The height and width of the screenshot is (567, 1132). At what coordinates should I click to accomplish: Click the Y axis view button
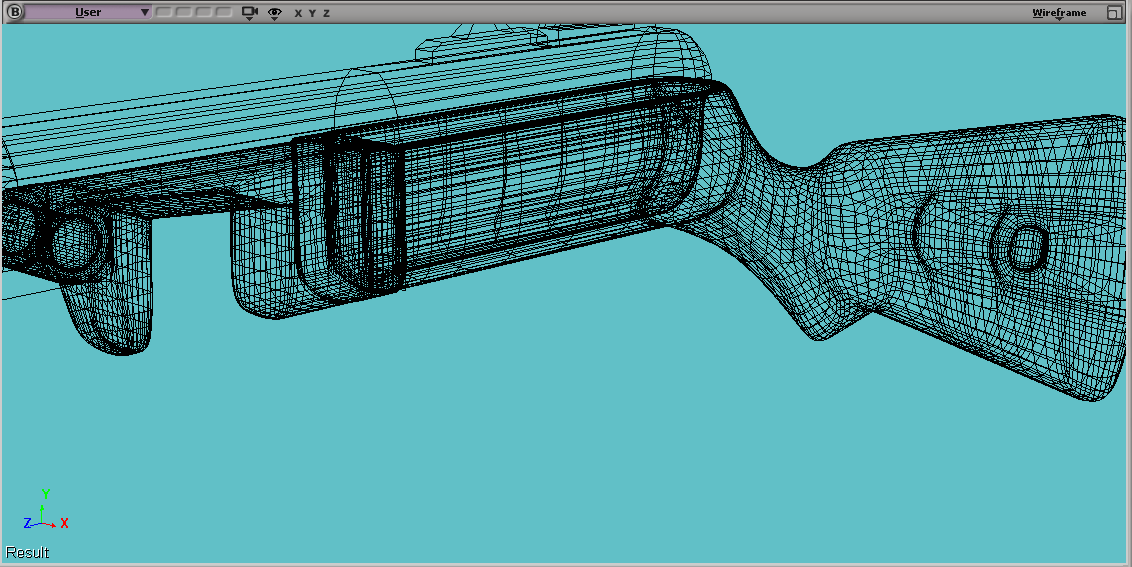pos(312,13)
